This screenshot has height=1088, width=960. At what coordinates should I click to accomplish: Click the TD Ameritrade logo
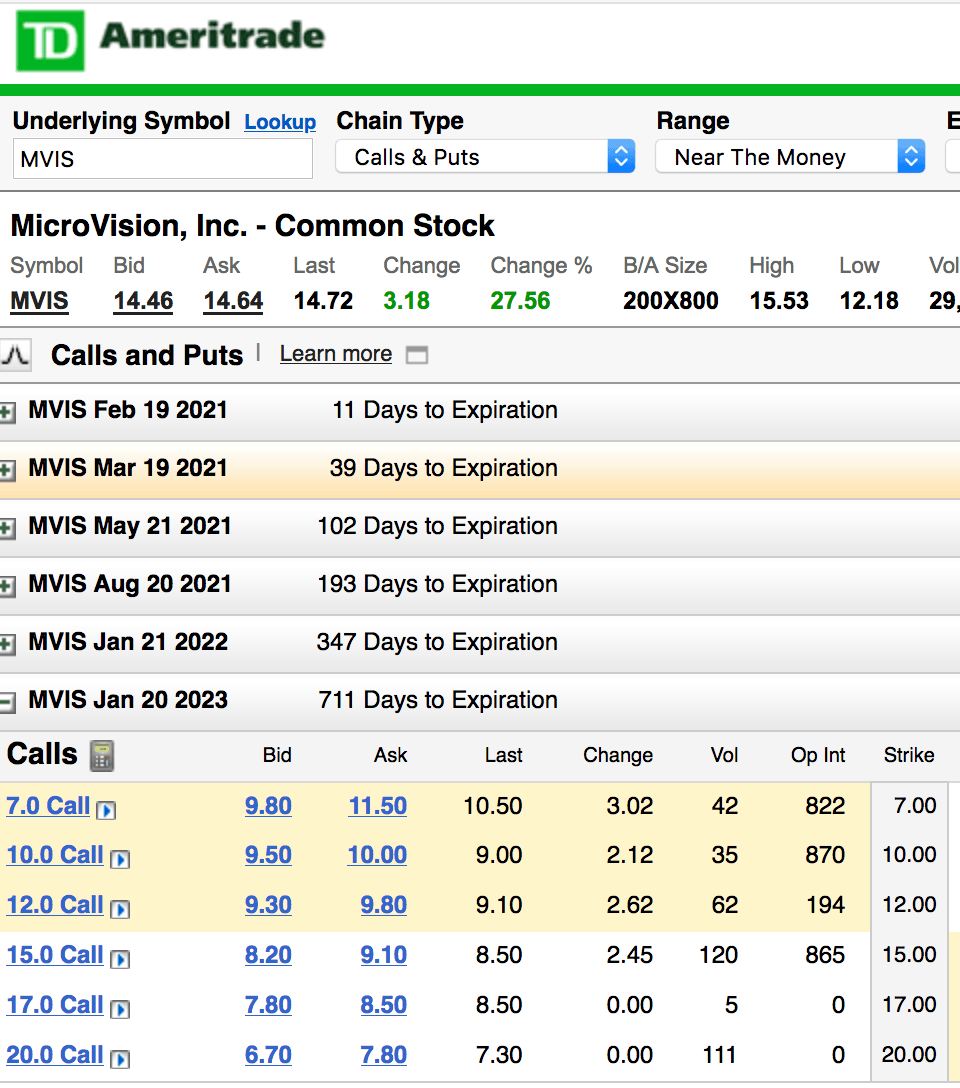171,41
